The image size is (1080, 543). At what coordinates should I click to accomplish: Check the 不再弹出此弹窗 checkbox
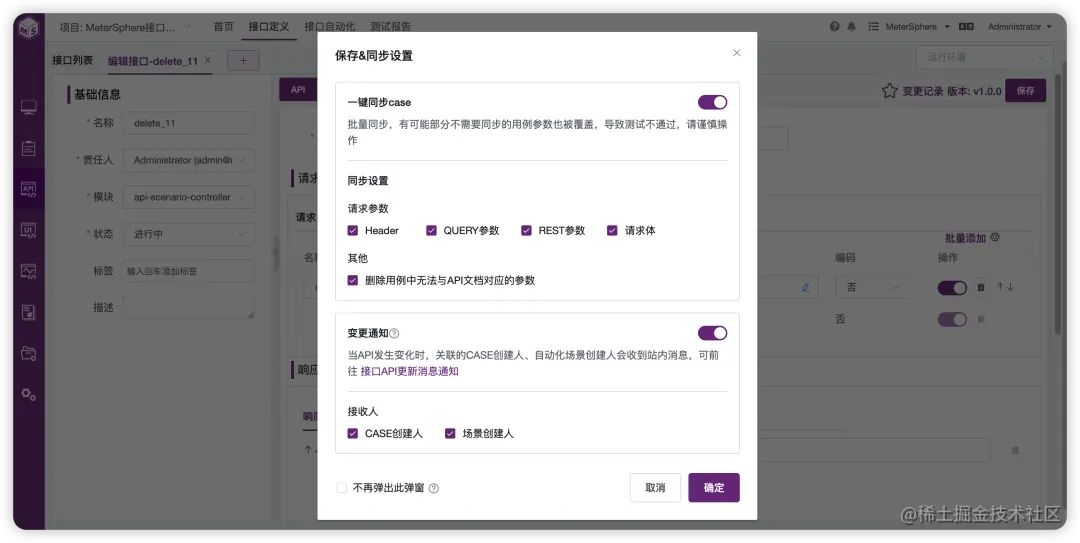342,488
